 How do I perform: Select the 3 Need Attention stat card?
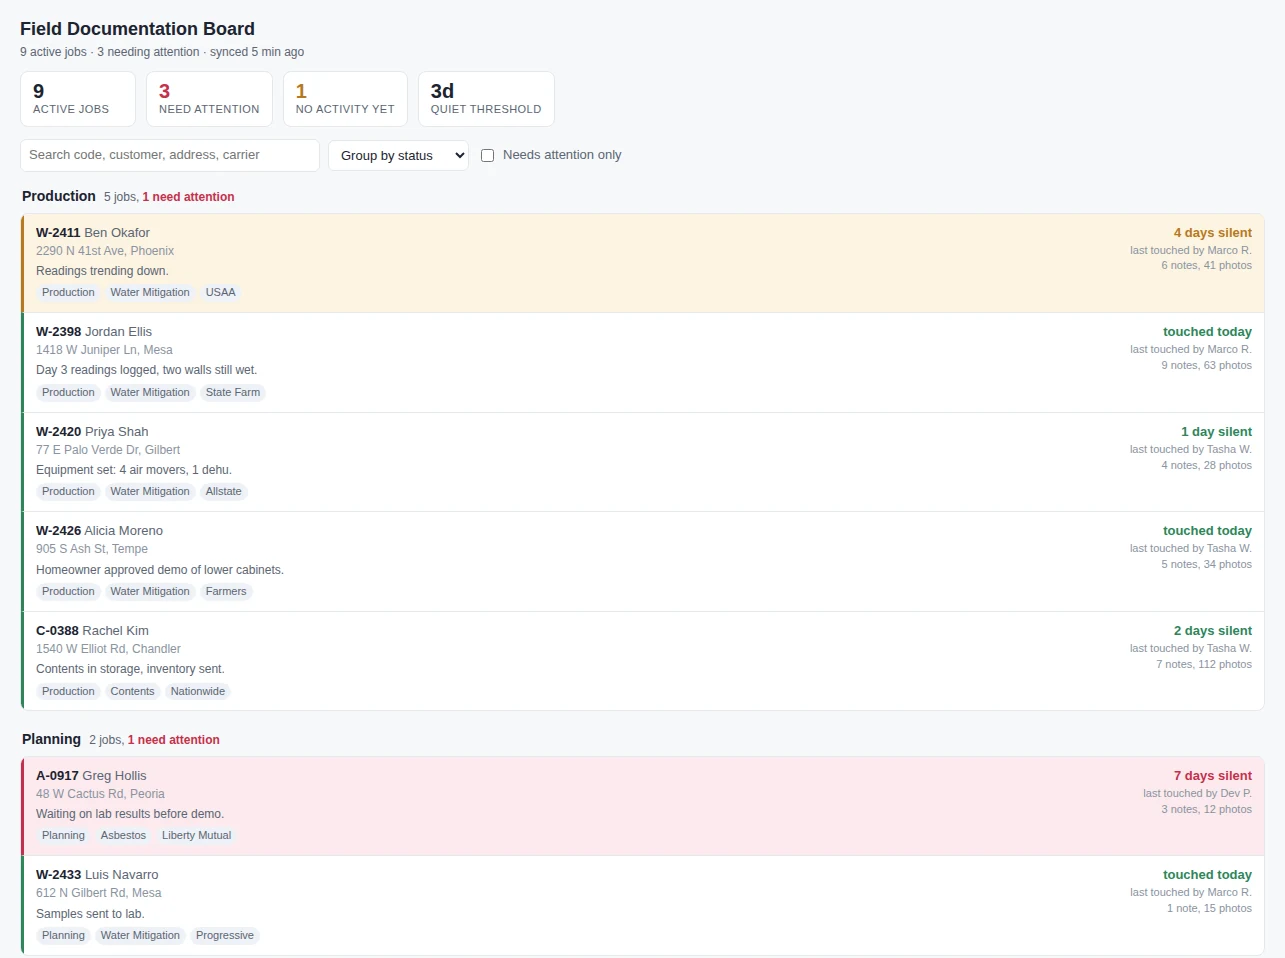209,99
